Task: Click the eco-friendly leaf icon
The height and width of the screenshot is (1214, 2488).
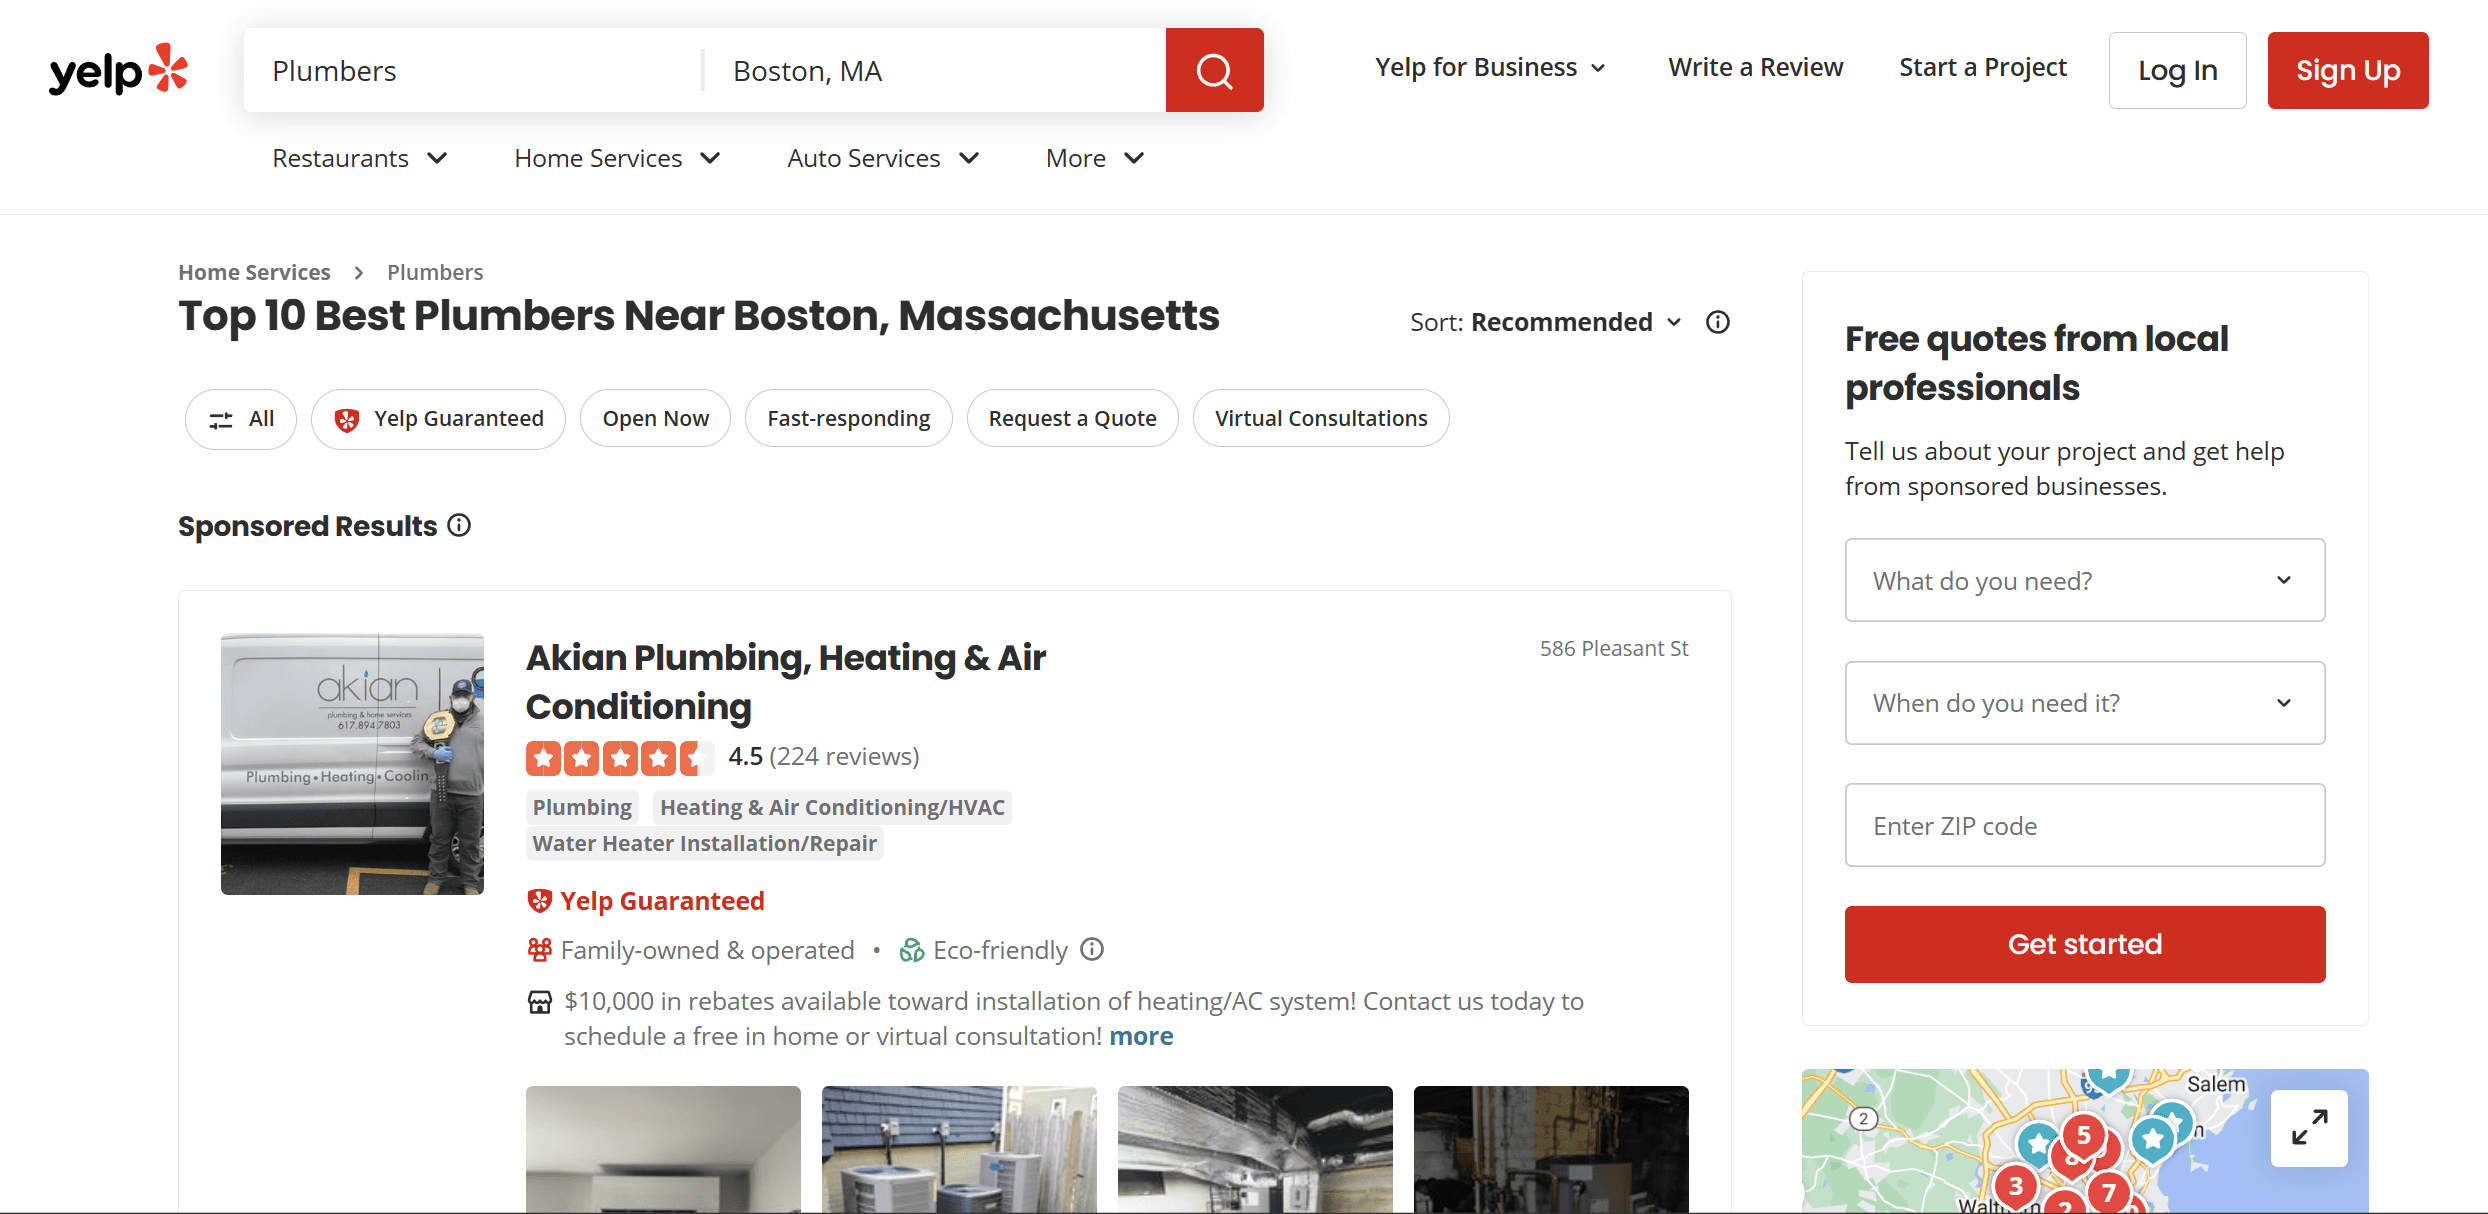Action: point(911,950)
